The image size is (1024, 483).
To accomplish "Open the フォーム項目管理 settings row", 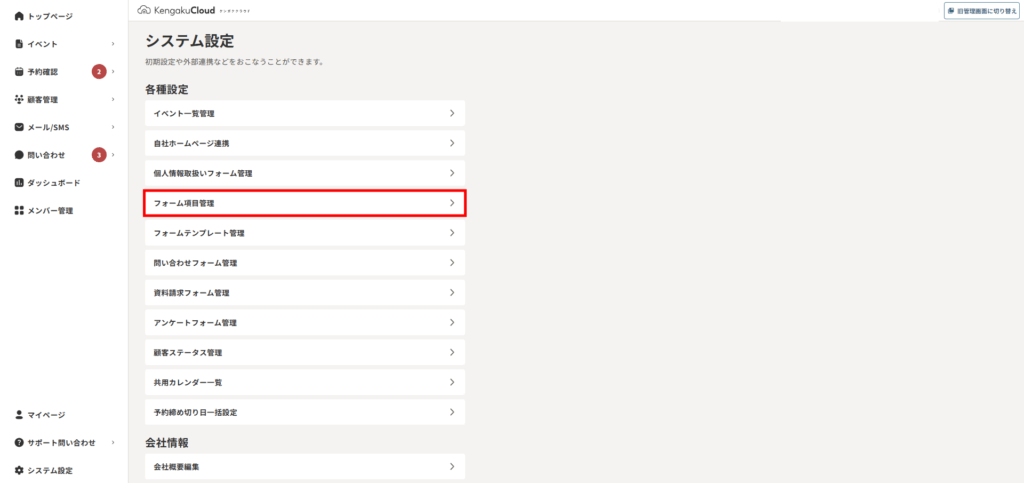I will tap(305, 203).
